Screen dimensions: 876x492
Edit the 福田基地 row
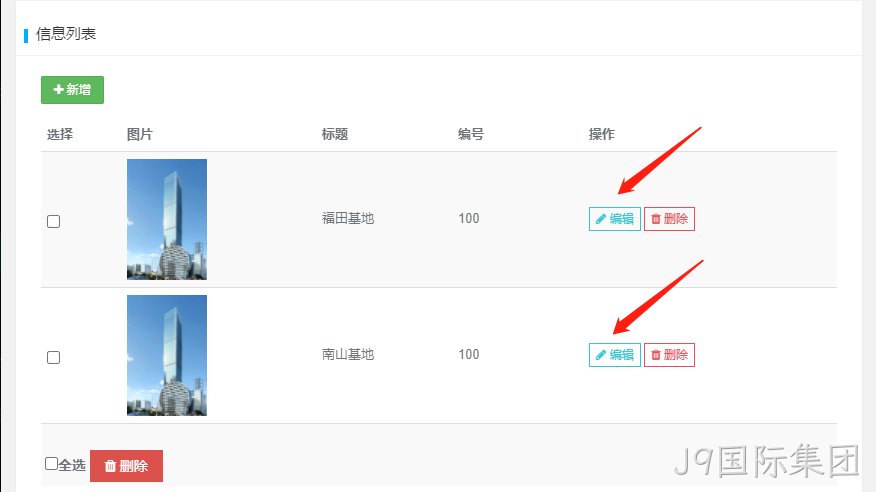[x=615, y=219]
